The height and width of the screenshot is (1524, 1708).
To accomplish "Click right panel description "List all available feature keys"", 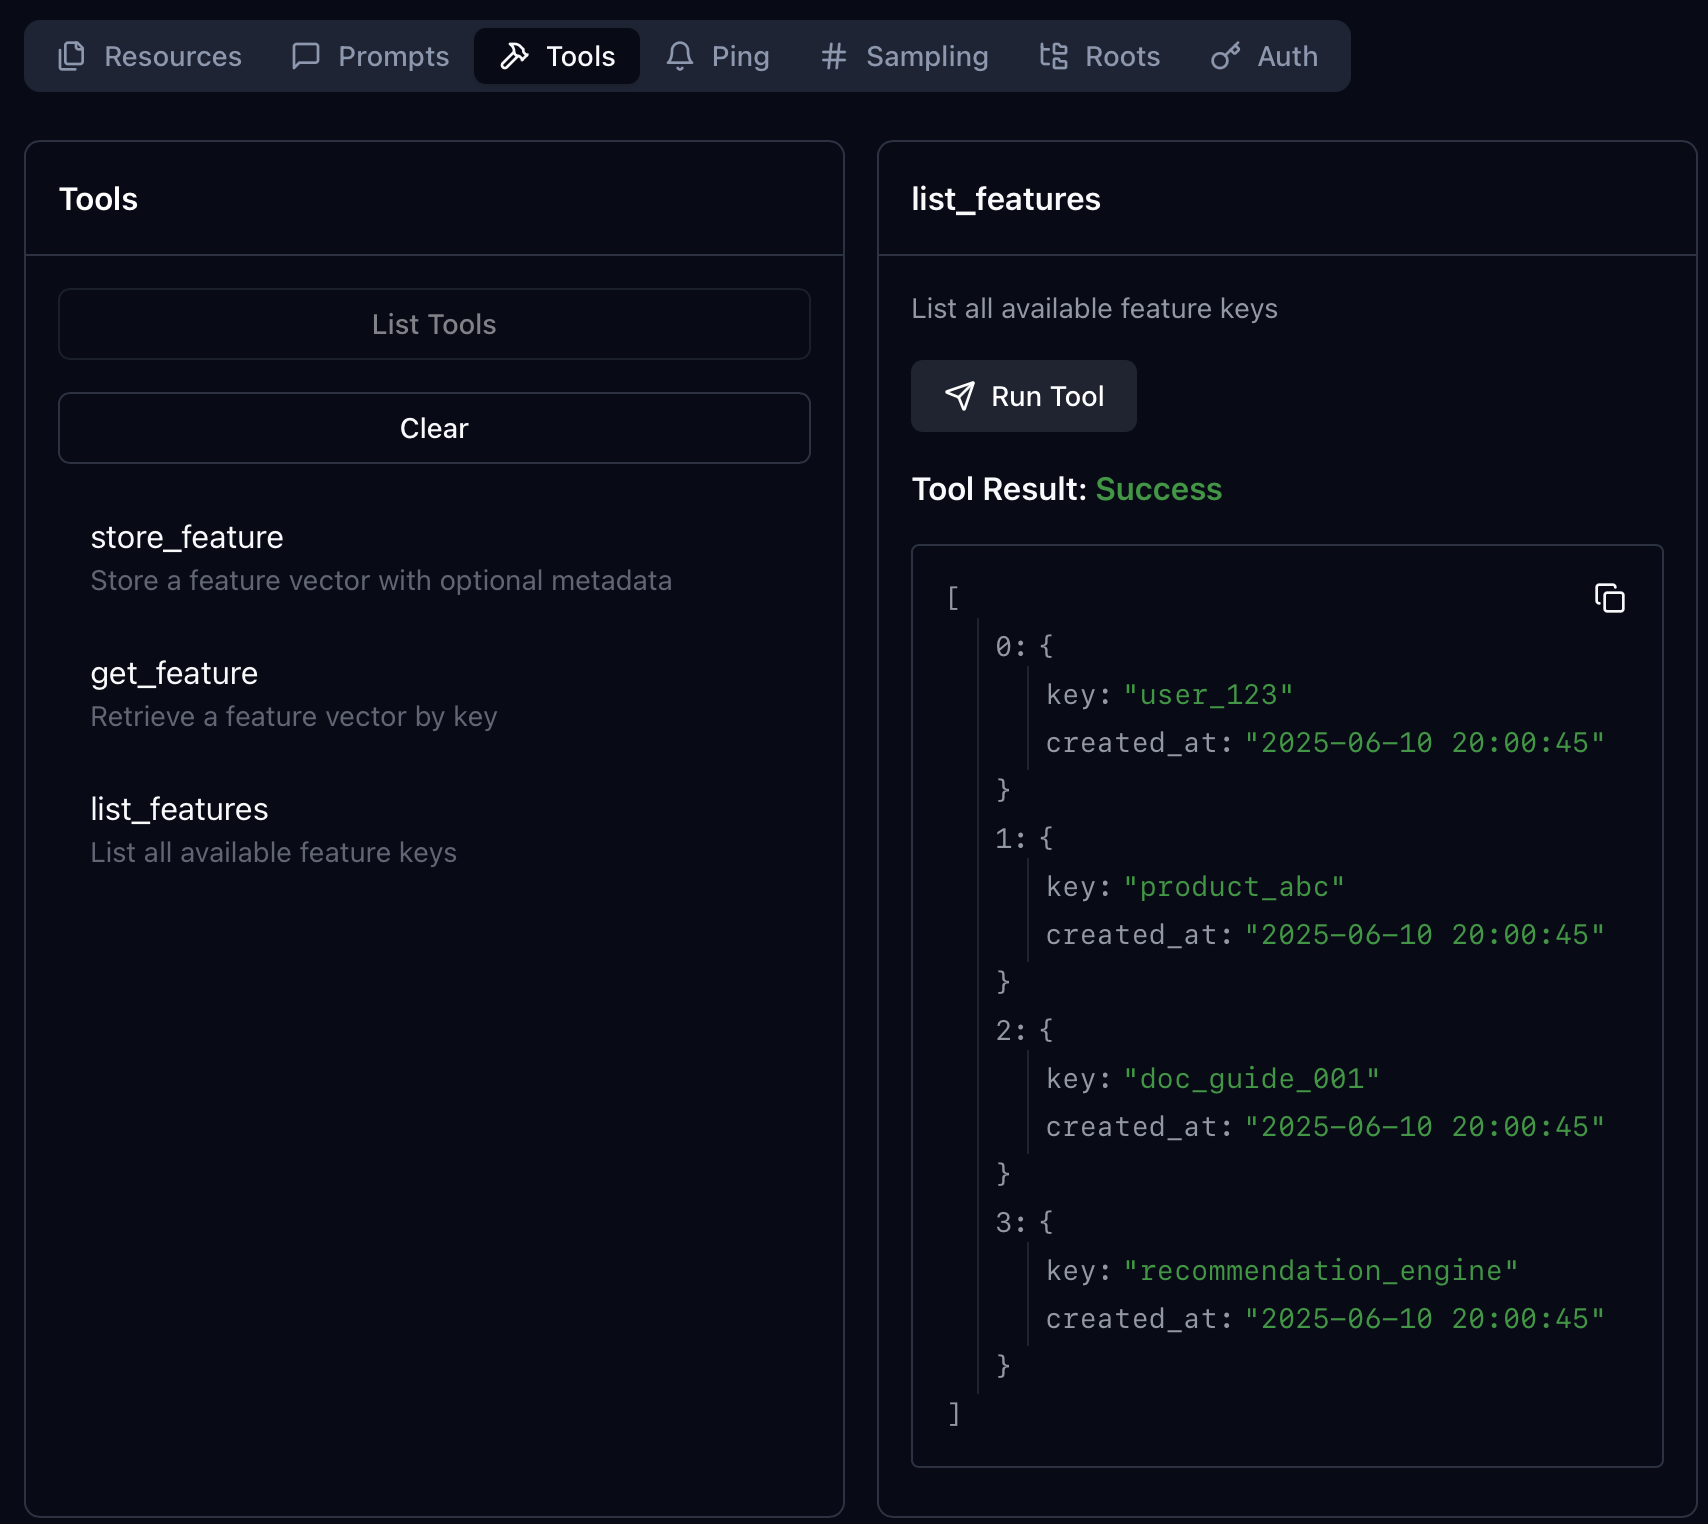I will [1094, 308].
